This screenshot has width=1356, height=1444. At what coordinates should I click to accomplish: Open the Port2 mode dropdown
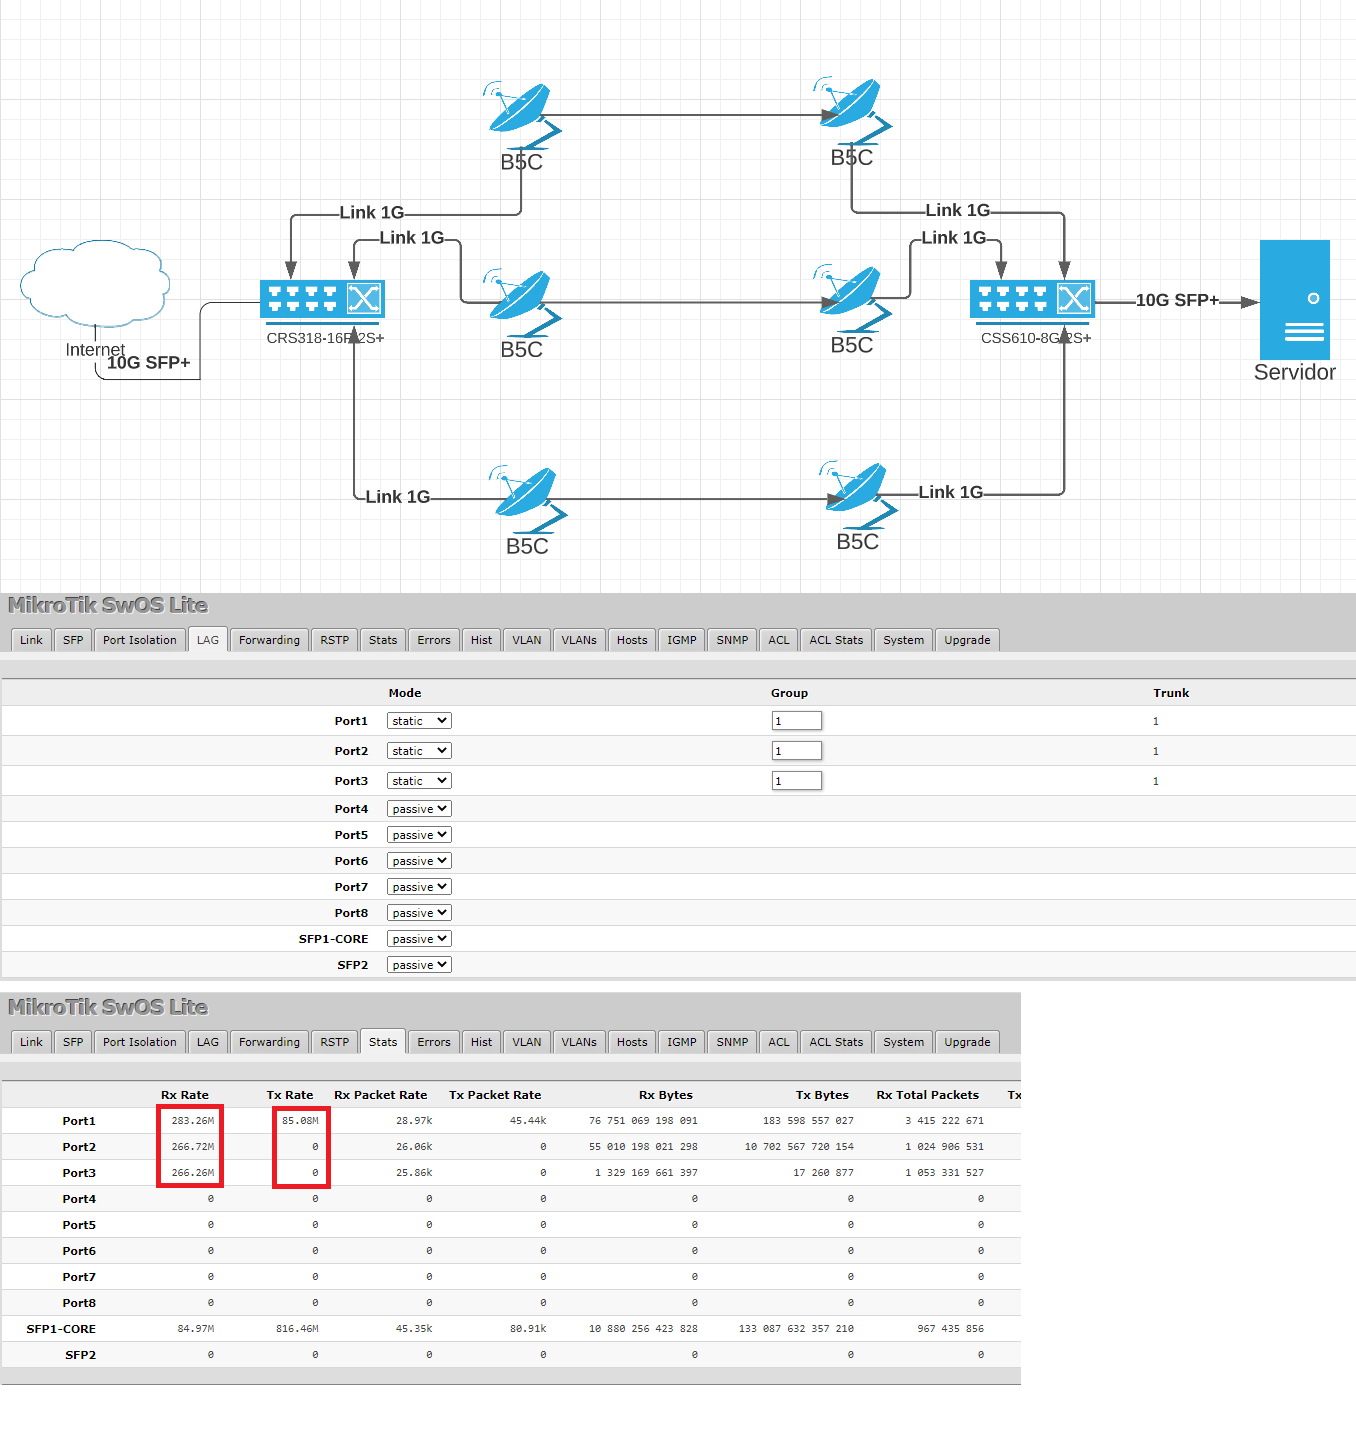[419, 751]
